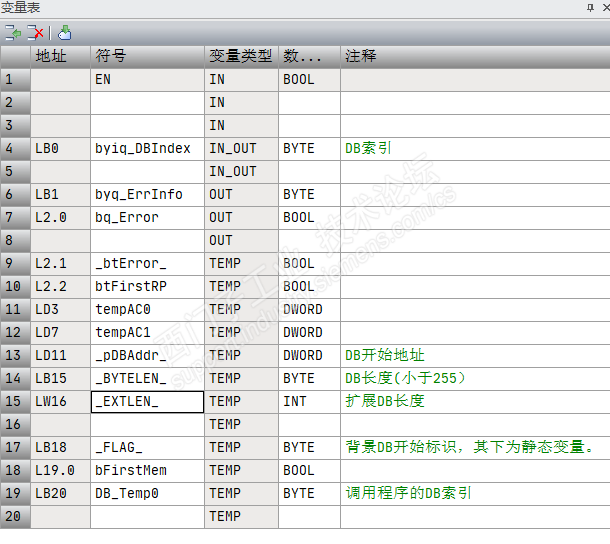Image resolution: width=610 pixels, height=544 pixels.
Task: Click the L2.1 address cell
Action: click(60, 264)
